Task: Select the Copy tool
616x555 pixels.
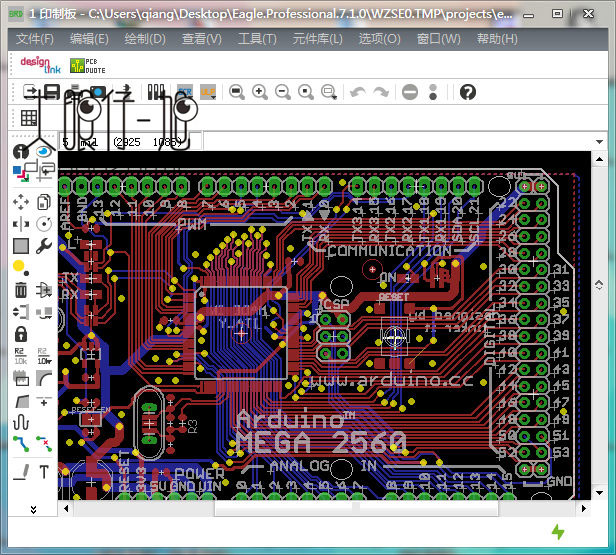Action: (44, 202)
